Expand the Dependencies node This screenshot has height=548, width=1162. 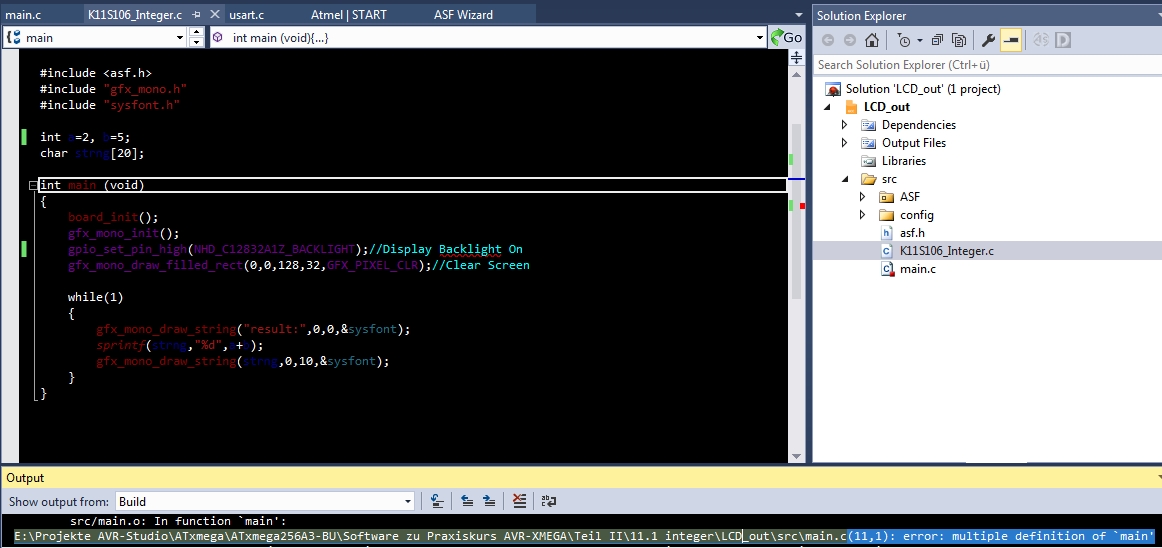point(844,125)
